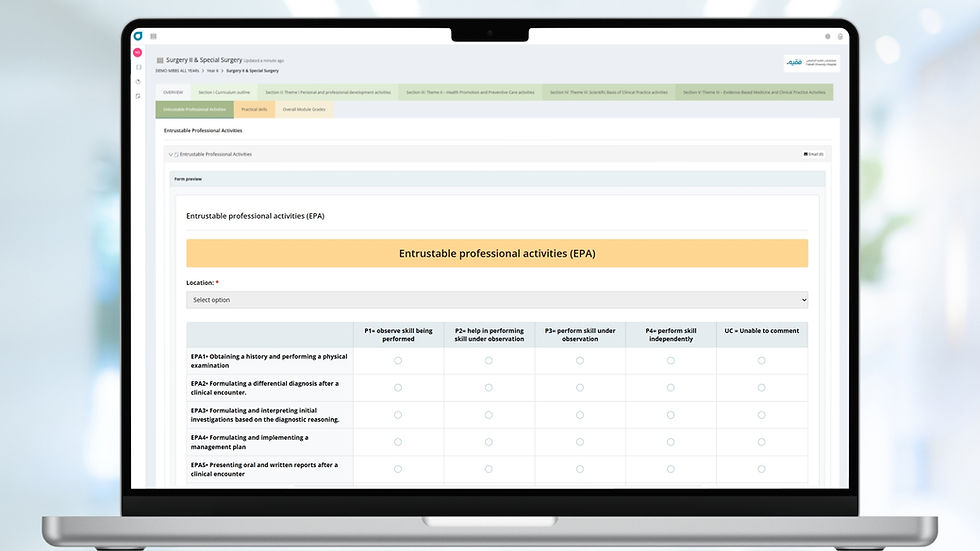This screenshot has width=980, height=551.
Task: Click the P2= help in performing skill header
Action: point(489,335)
